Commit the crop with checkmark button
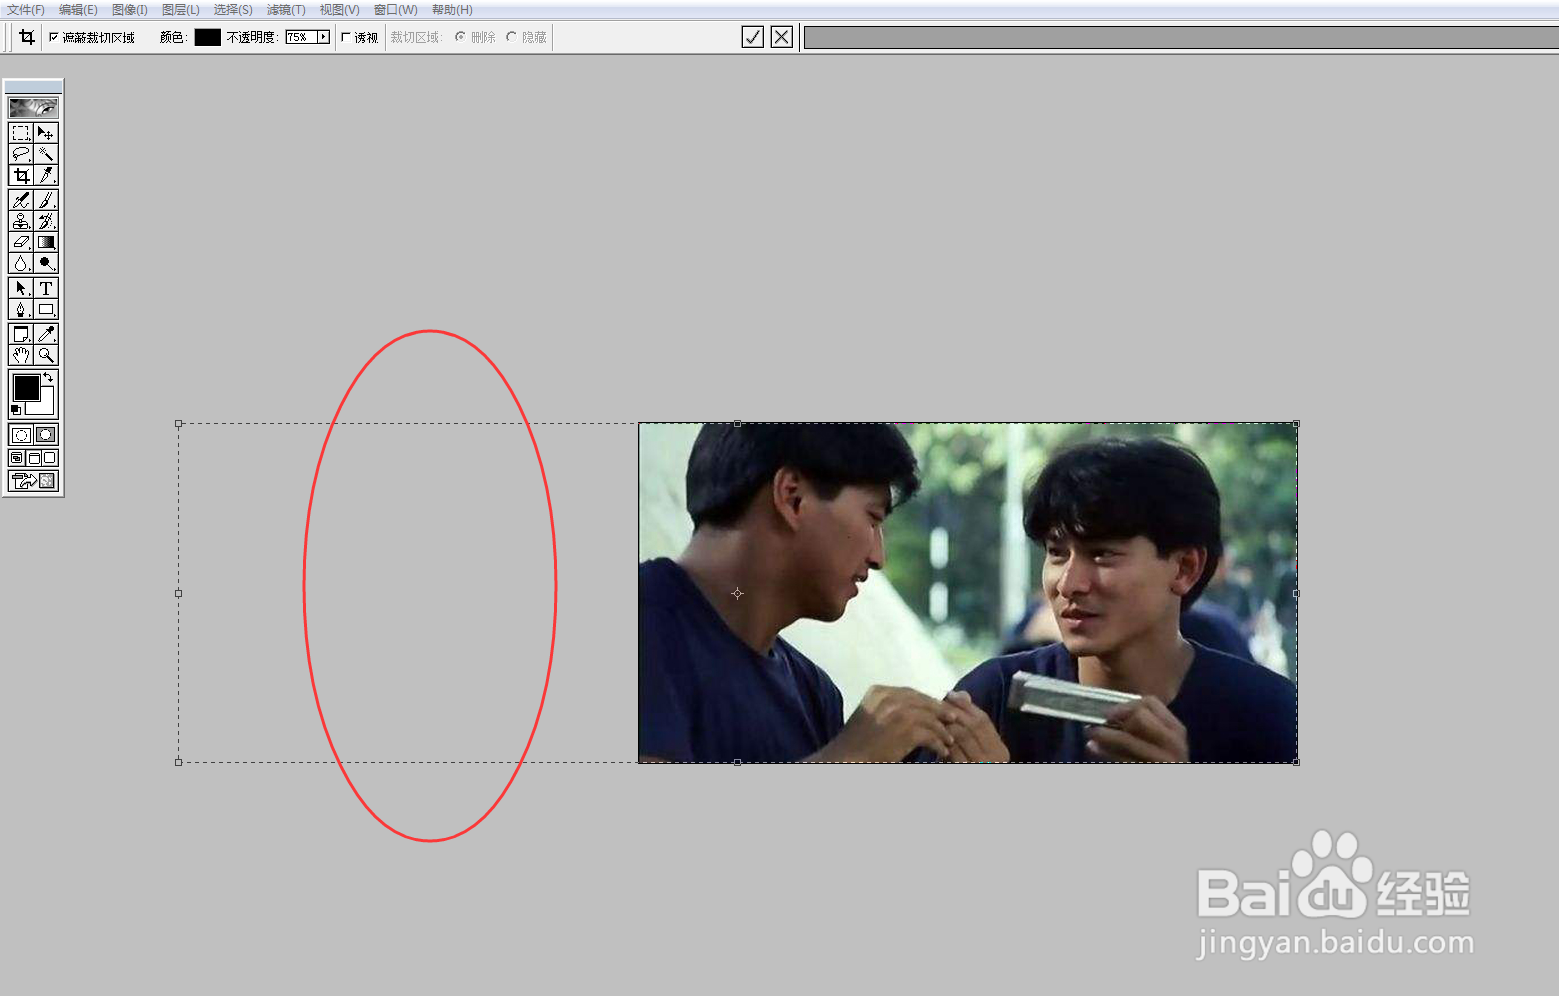 pyautogui.click(x=753, y=37)
